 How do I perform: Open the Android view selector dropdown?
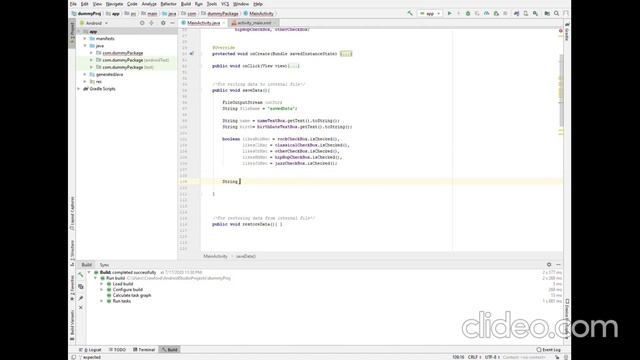click(x=94, y=23)
